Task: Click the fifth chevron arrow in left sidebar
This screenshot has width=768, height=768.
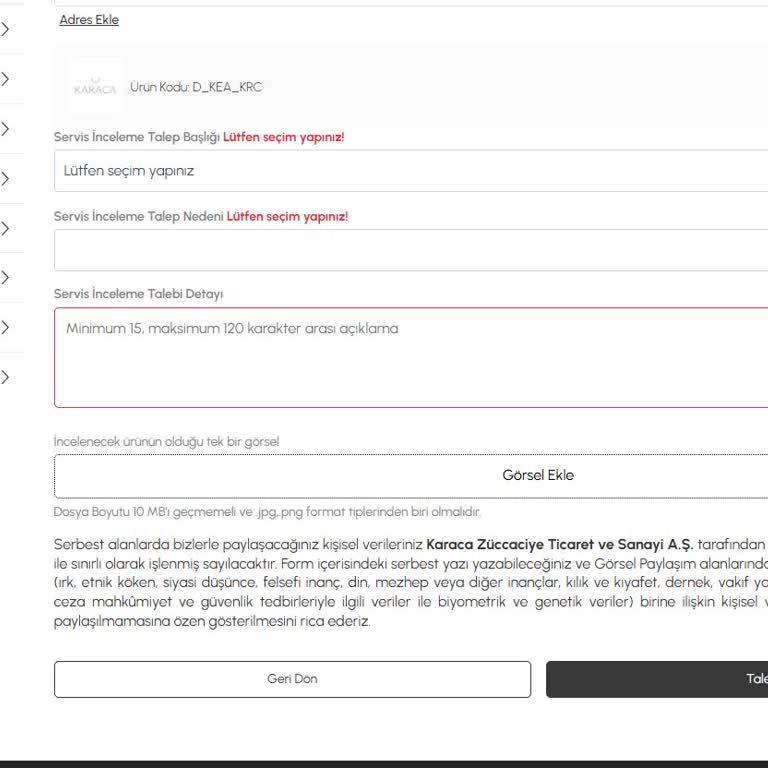Action: coord(5,228)
